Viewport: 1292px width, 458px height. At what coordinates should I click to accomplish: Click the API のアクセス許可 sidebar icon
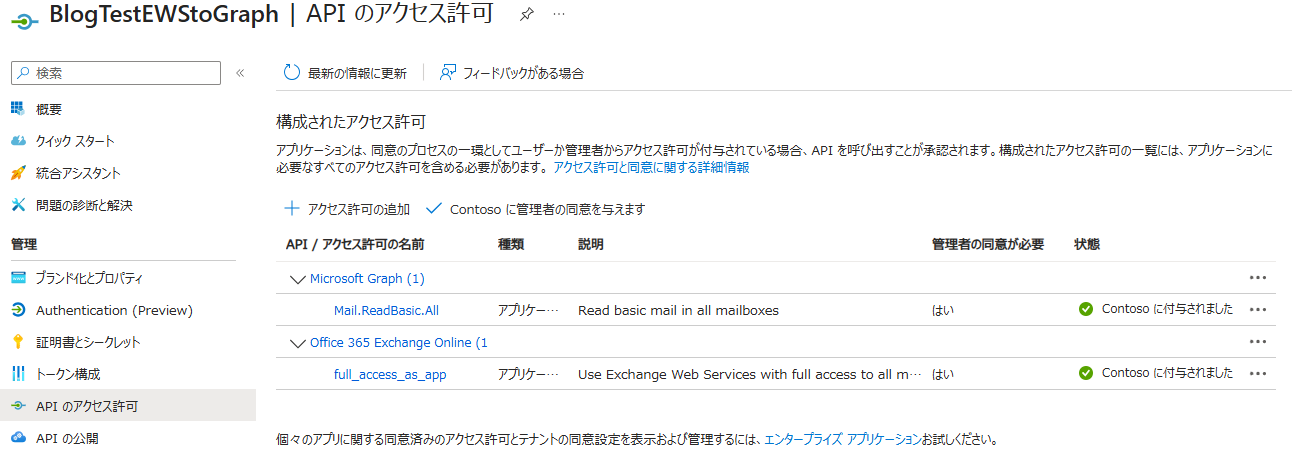click(x=18, y=406)
